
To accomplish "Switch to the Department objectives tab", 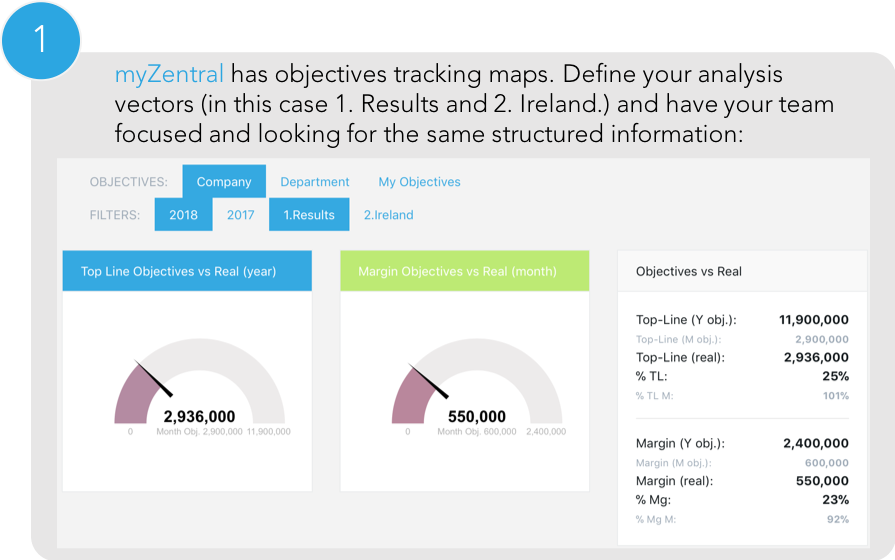I will coord(315,182).
